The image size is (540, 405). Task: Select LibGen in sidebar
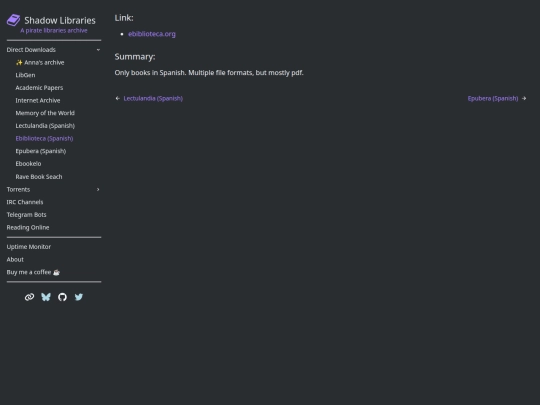25,75
